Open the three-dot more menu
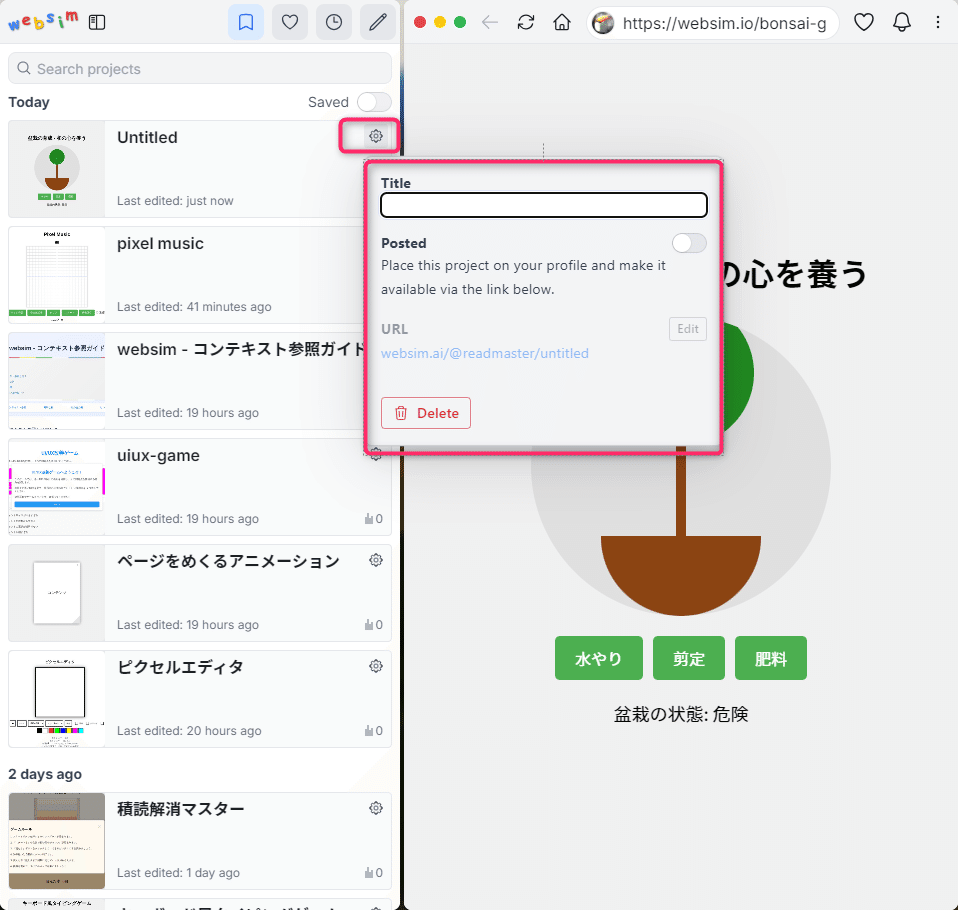This screenshot has height=910, width=958. click(938, 23)
